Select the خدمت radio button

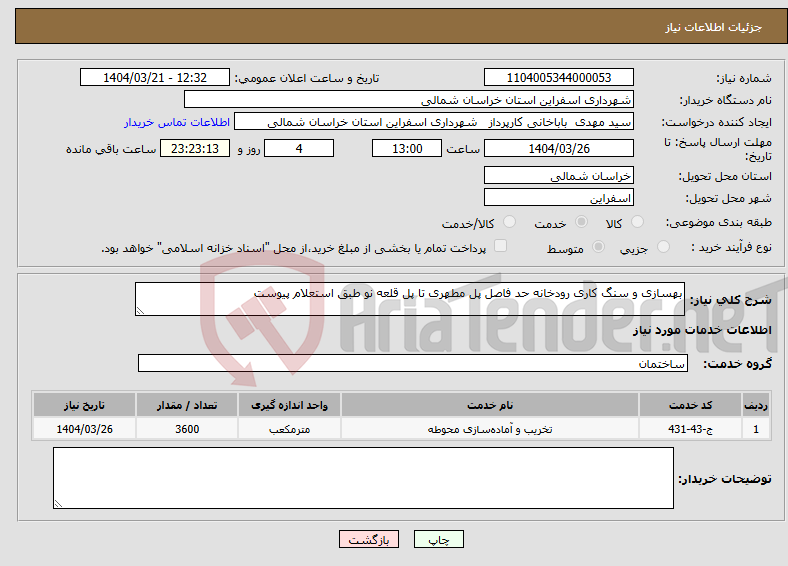point(581,222)
